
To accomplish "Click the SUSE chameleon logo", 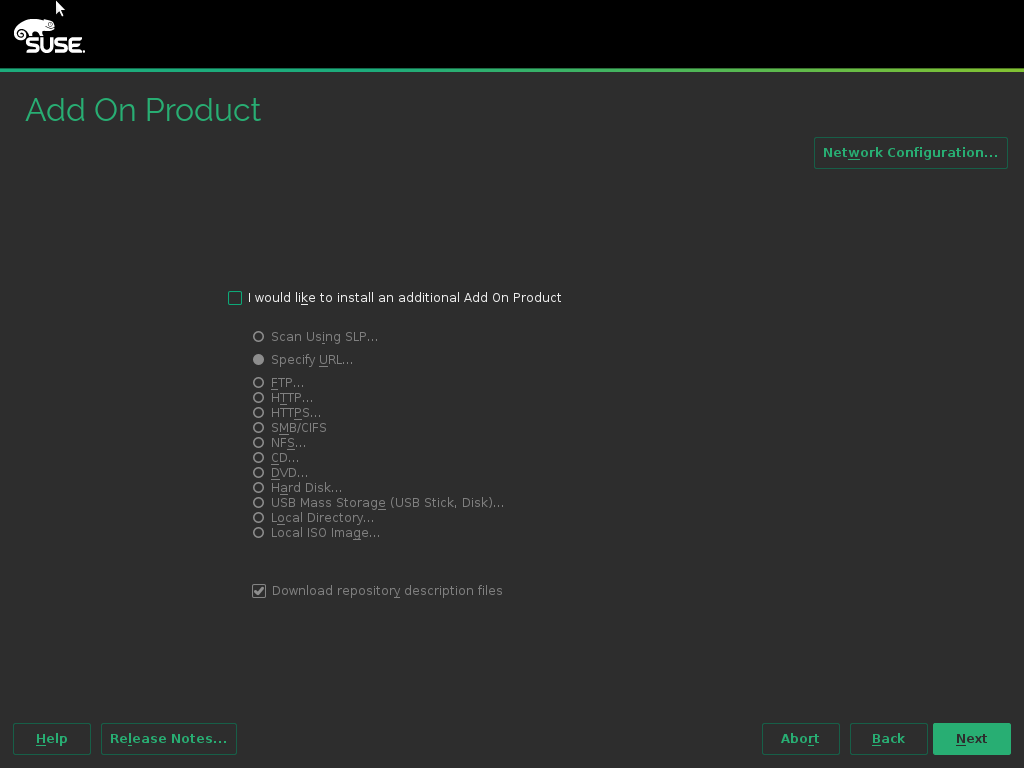I will click(x=49, y=36).
